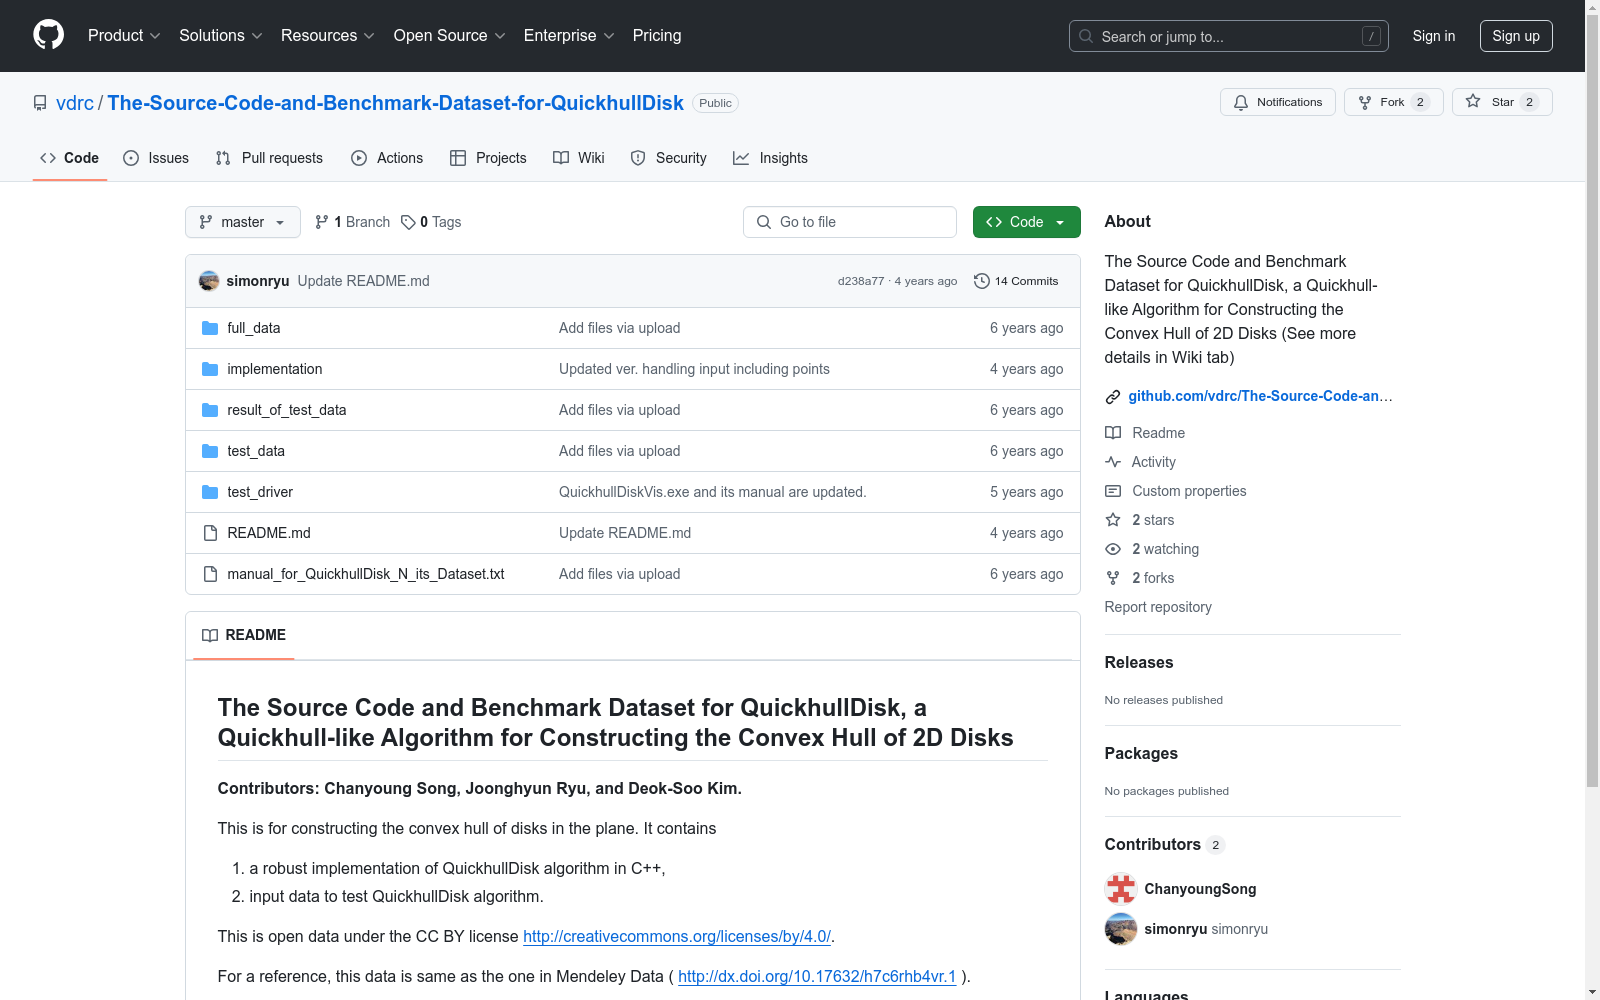Open commit hash d238a77
The height and width of the screenshot is (1000, 1600).
coord(861,281)
